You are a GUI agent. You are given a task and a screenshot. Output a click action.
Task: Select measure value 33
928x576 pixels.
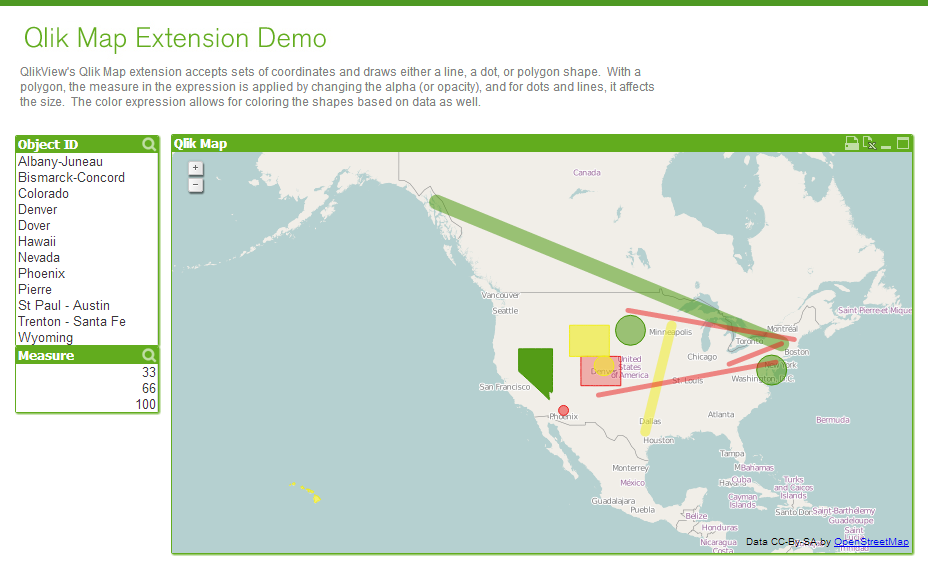pos(87,372)
